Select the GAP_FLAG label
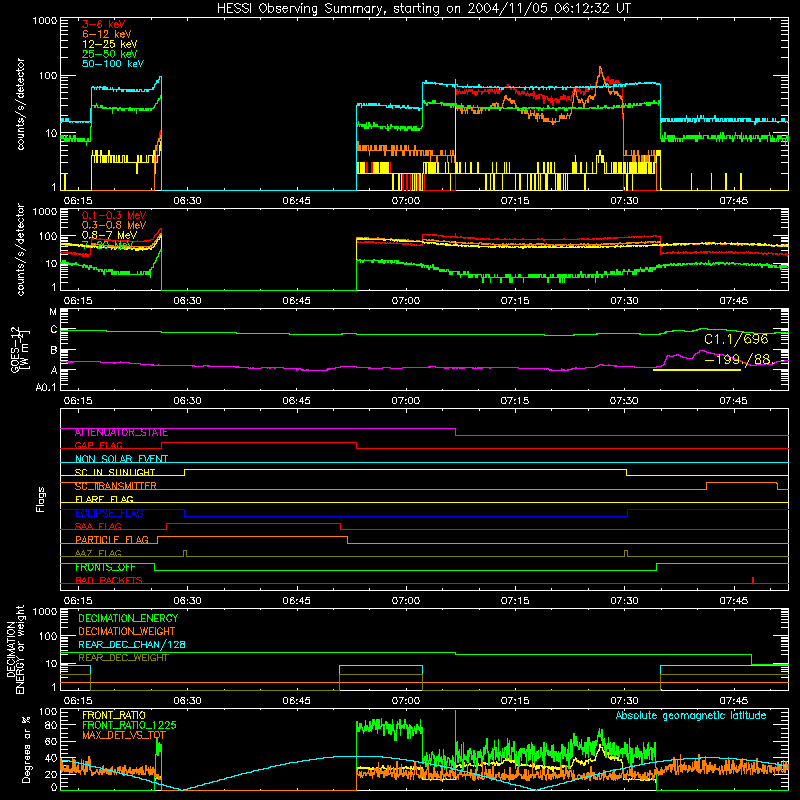Viewport: 800px width, 800px height. [x=98, y=445]
